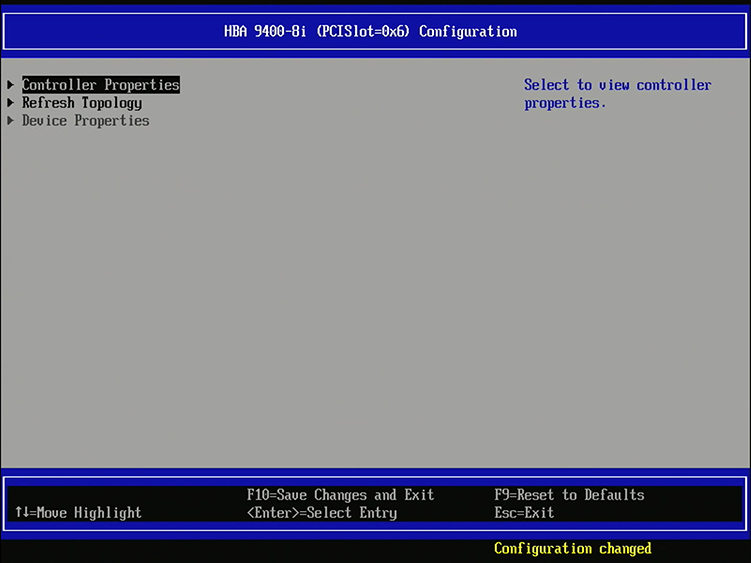Click the <Enter>=Select Entry hint
This screenshot has height=563, width=751.
[322, 513]
